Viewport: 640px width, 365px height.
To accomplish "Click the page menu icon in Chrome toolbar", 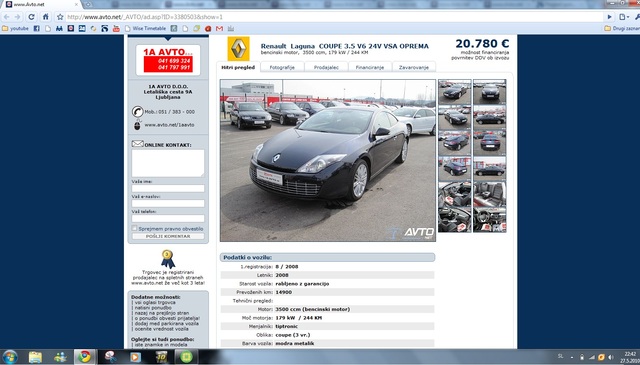I will tap(623, 17).
